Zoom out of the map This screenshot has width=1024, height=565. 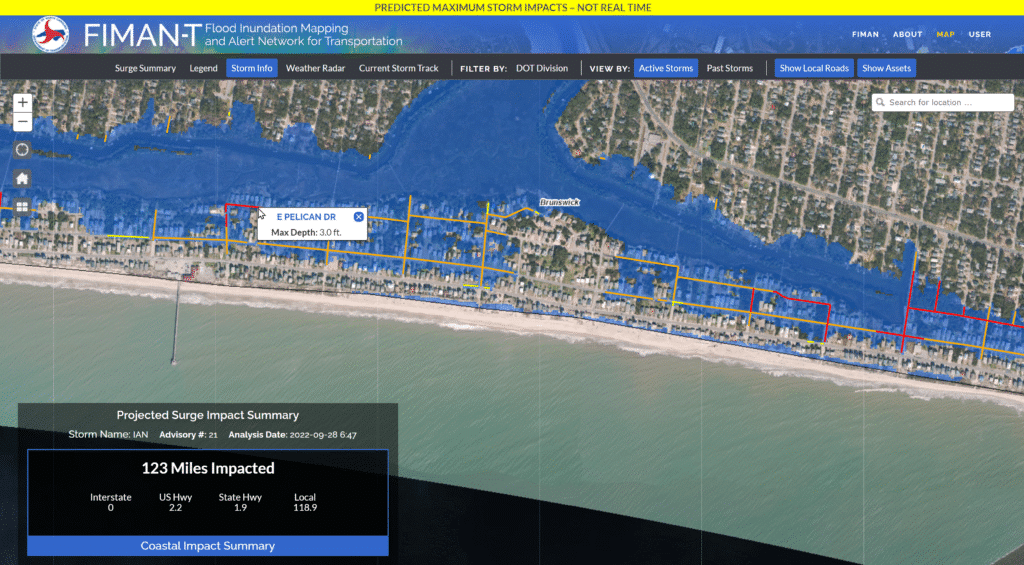23,123
